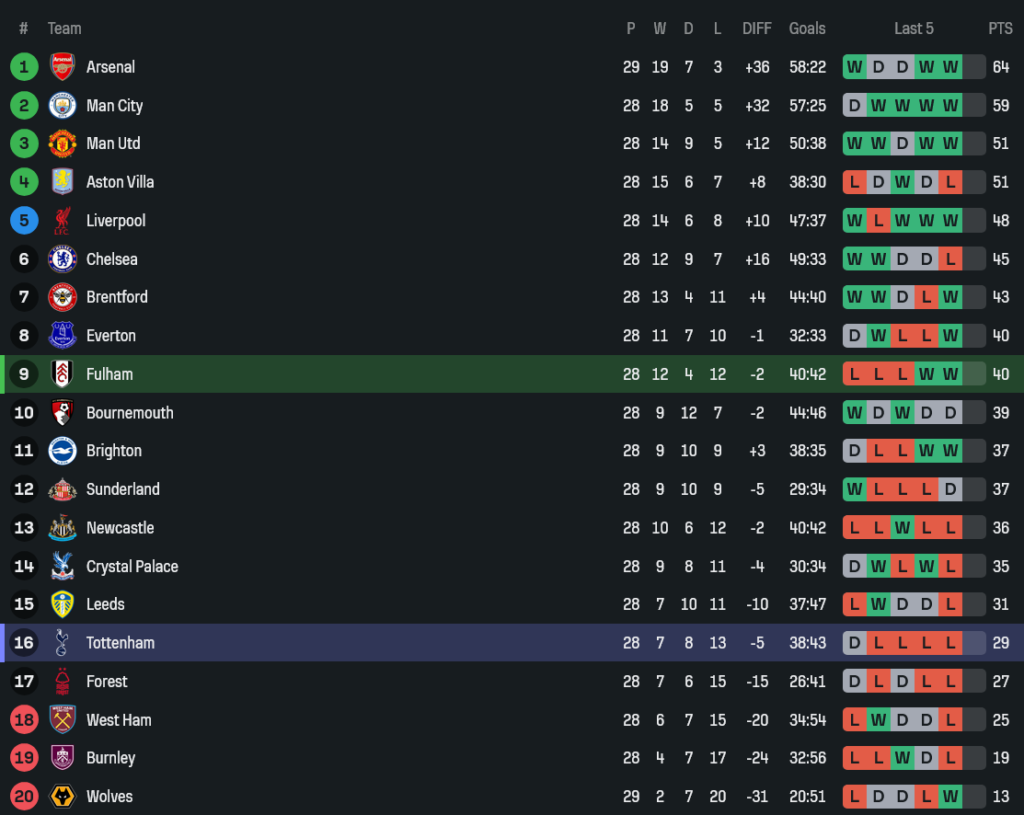The width and height of the screenshot is (1024, 815).
Task: Click the West Ham club crest
Action: [62, 720]
